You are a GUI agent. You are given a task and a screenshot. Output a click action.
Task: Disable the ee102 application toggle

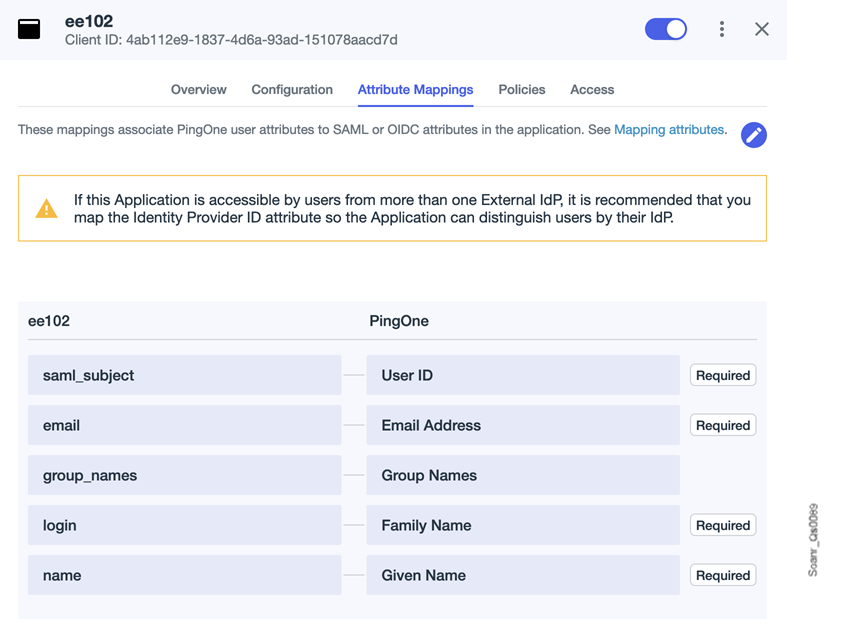point(666,29)
